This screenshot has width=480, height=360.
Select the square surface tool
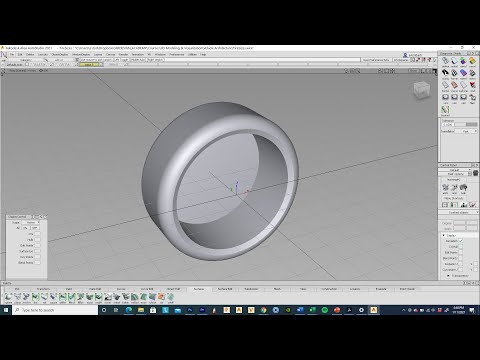coord(53,297)
